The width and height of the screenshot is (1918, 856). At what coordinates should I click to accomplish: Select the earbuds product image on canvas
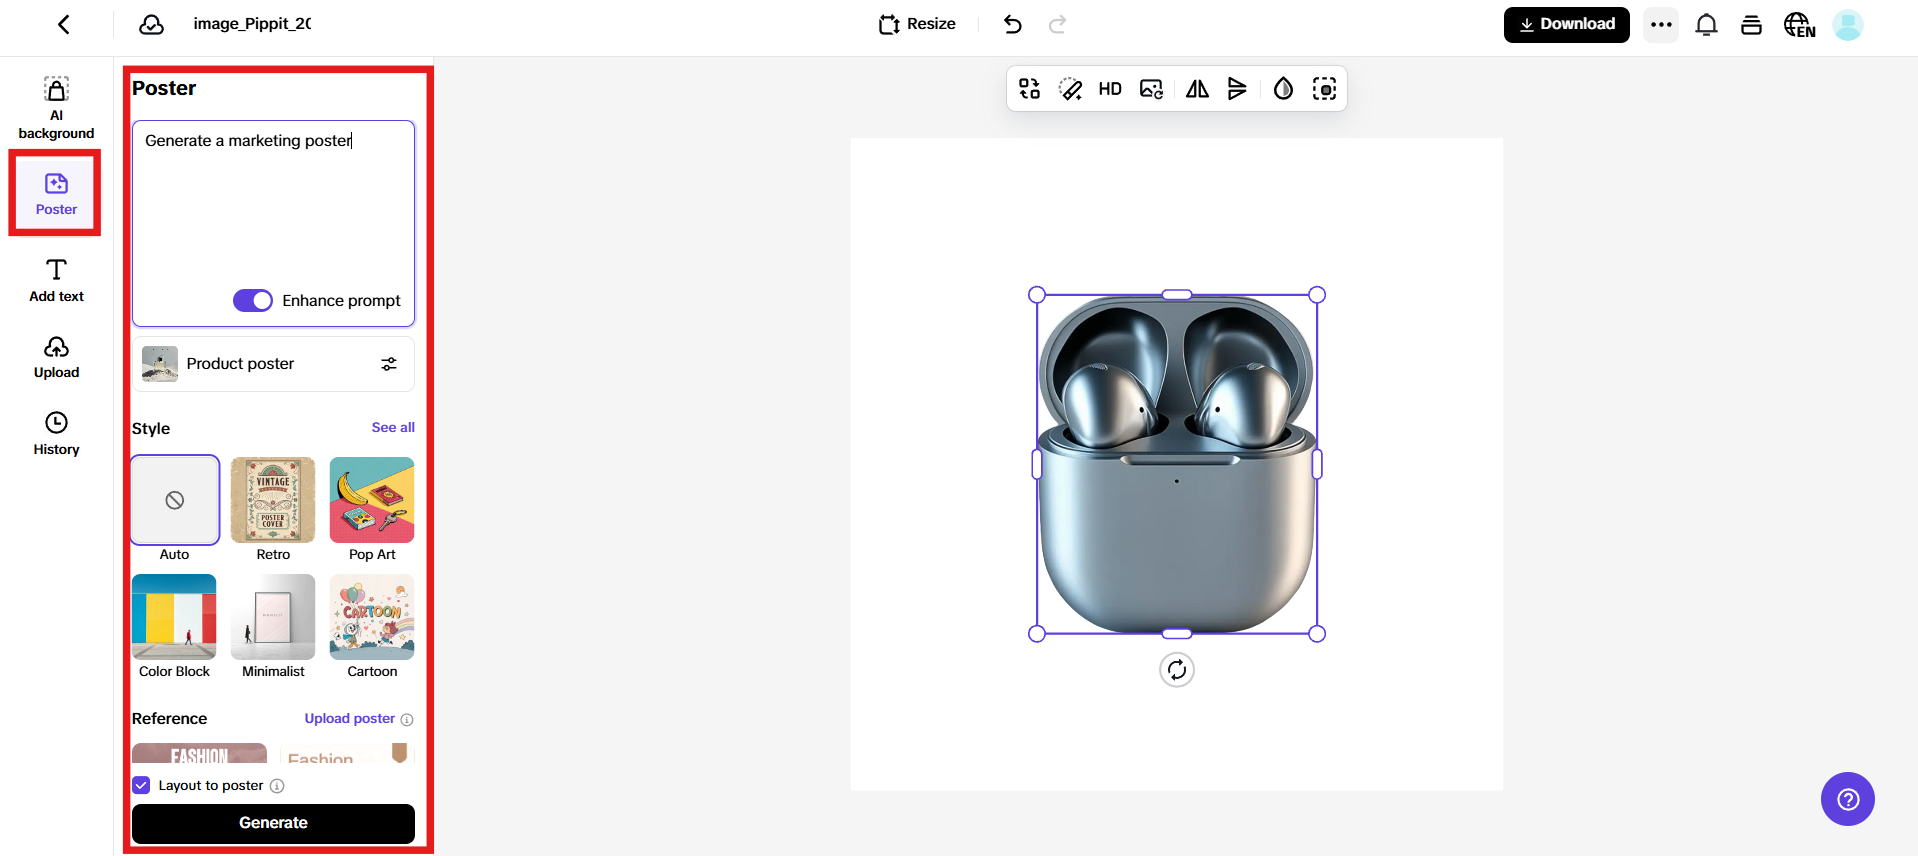tap(1177, 464)
